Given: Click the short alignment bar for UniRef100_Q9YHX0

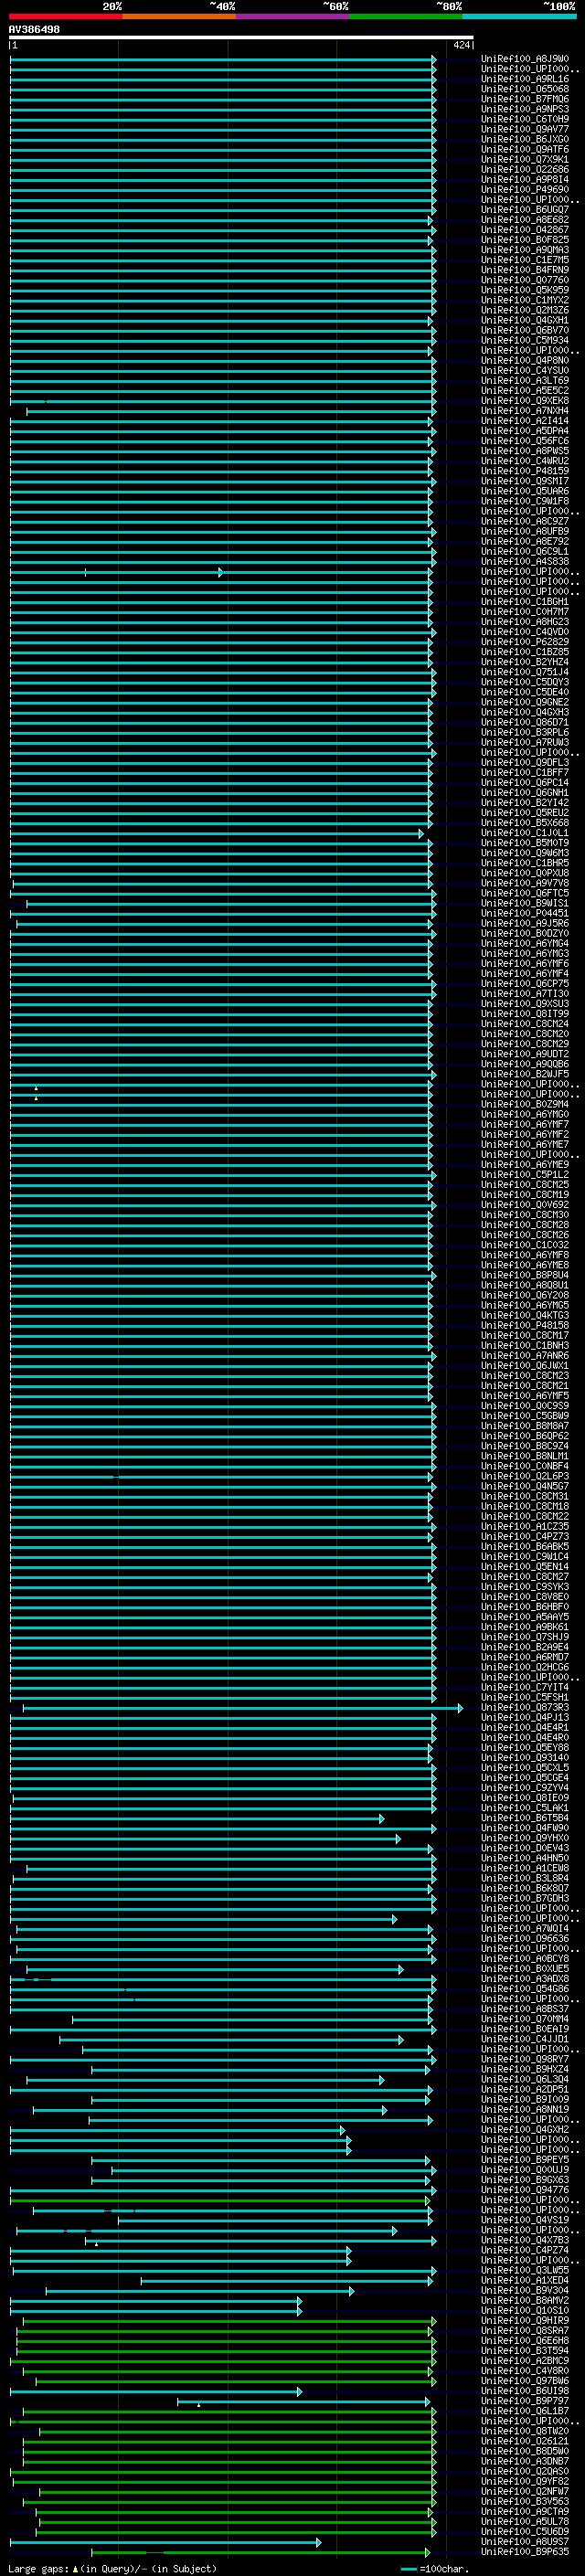Looking at the screenshot, I should 205,1839.
